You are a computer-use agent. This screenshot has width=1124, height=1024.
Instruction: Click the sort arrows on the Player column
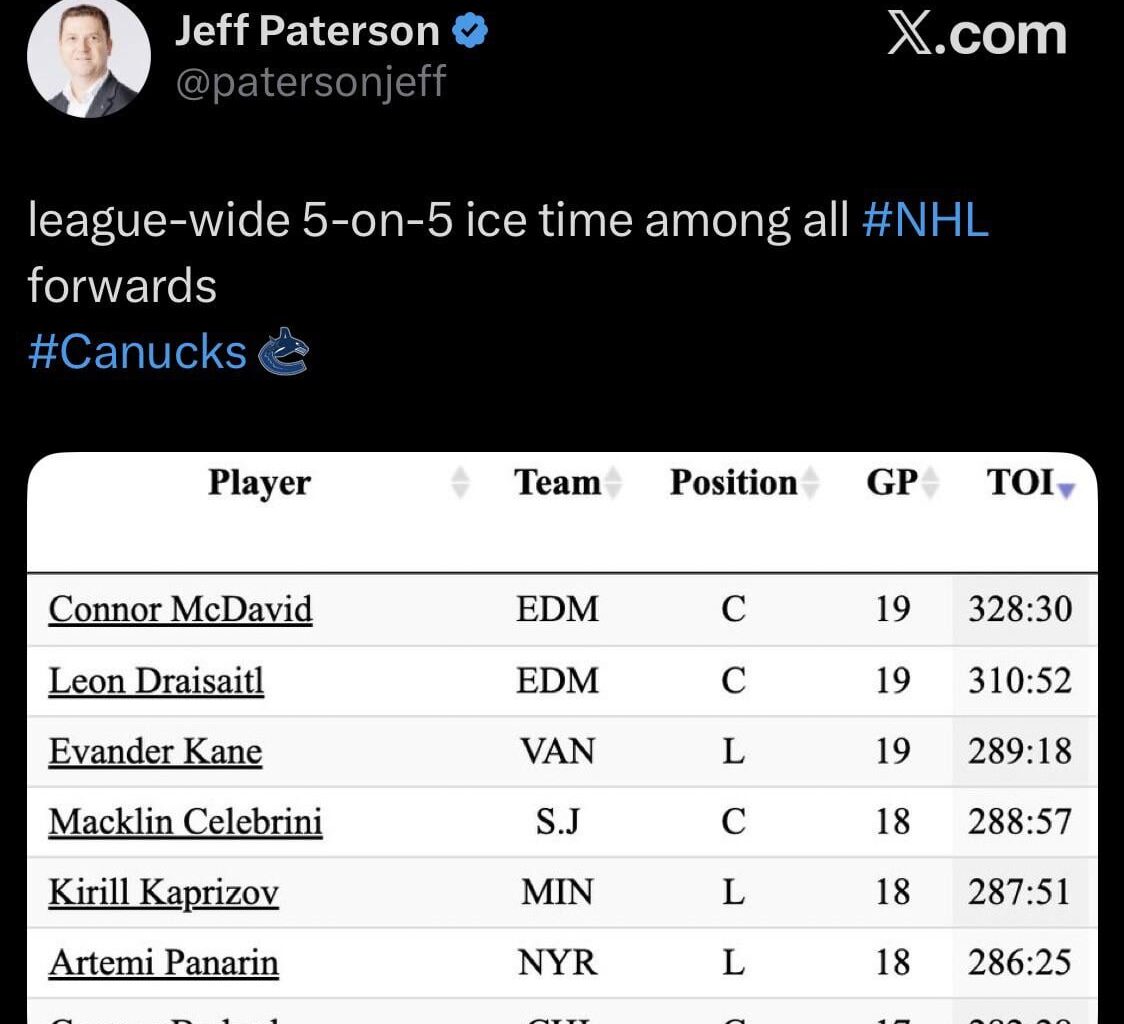460,483
